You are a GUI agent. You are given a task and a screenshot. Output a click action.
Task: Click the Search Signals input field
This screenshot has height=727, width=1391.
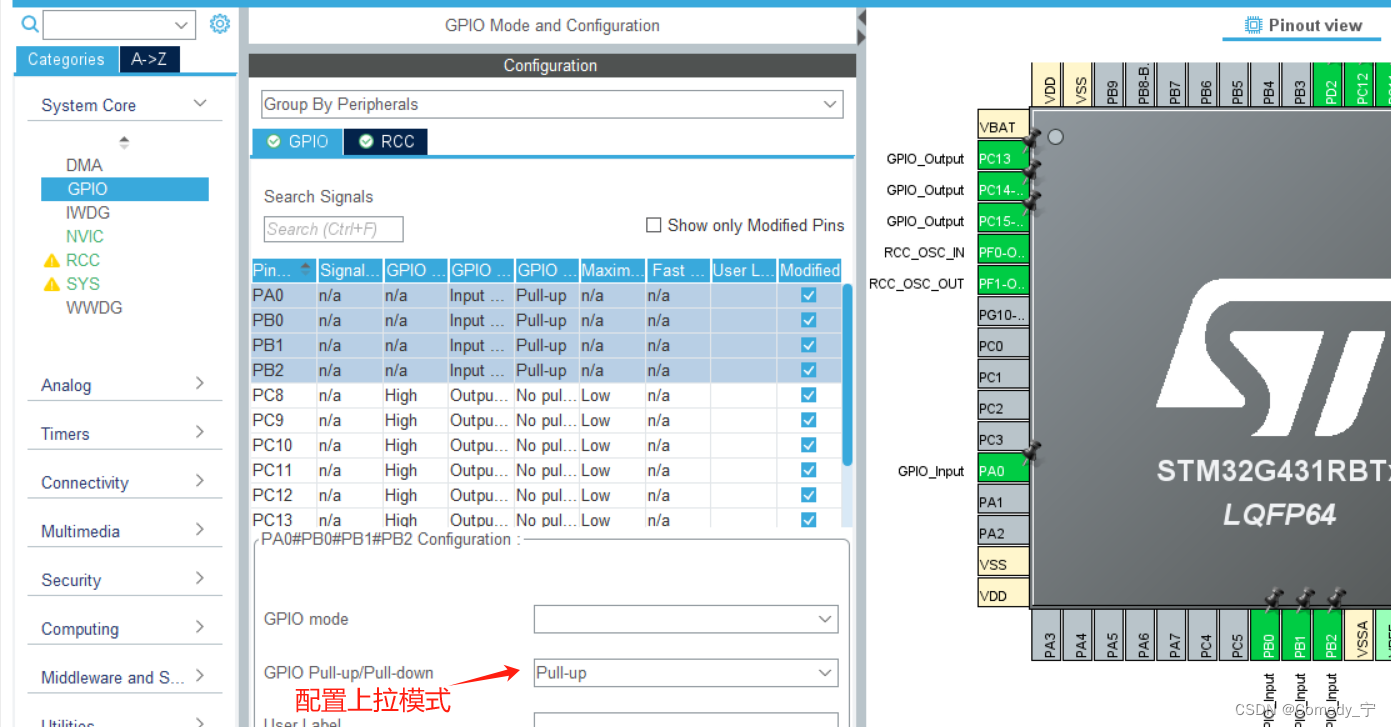pyautogui.click(x=333, y=229)
